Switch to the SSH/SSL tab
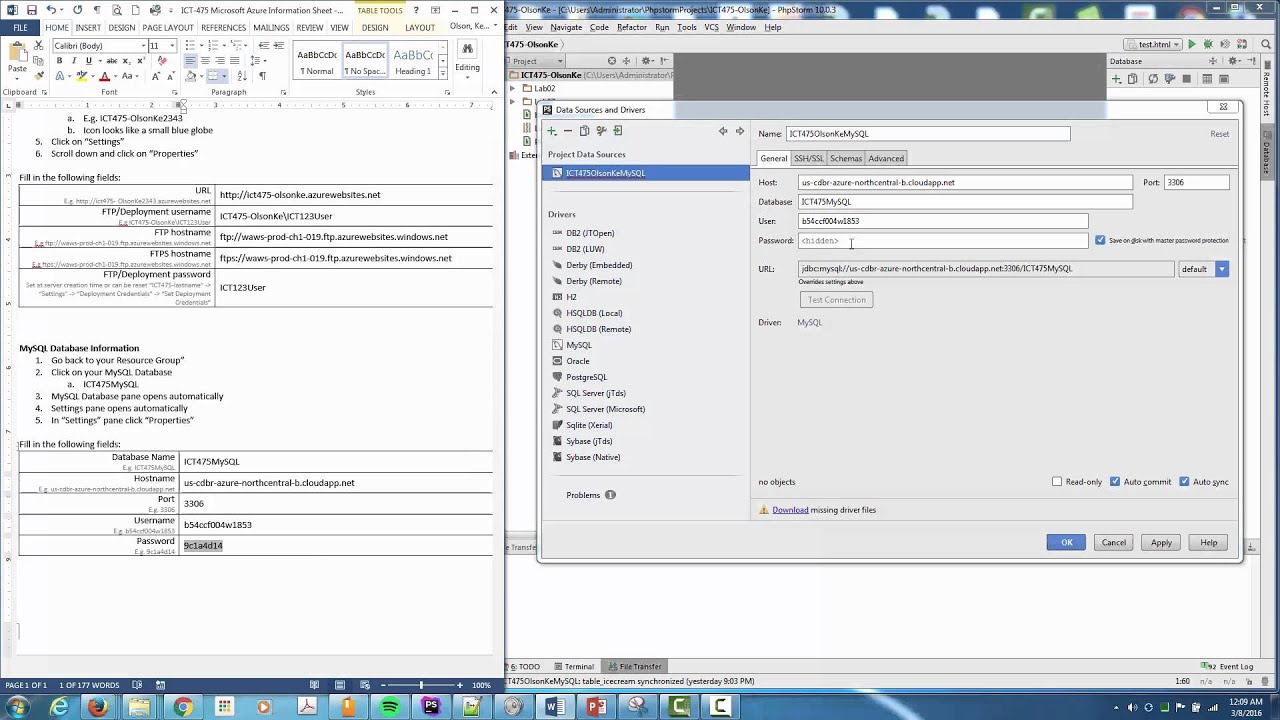Viewport: 1280px width, 720px height. pyautogui.click(x=808, y=158)
